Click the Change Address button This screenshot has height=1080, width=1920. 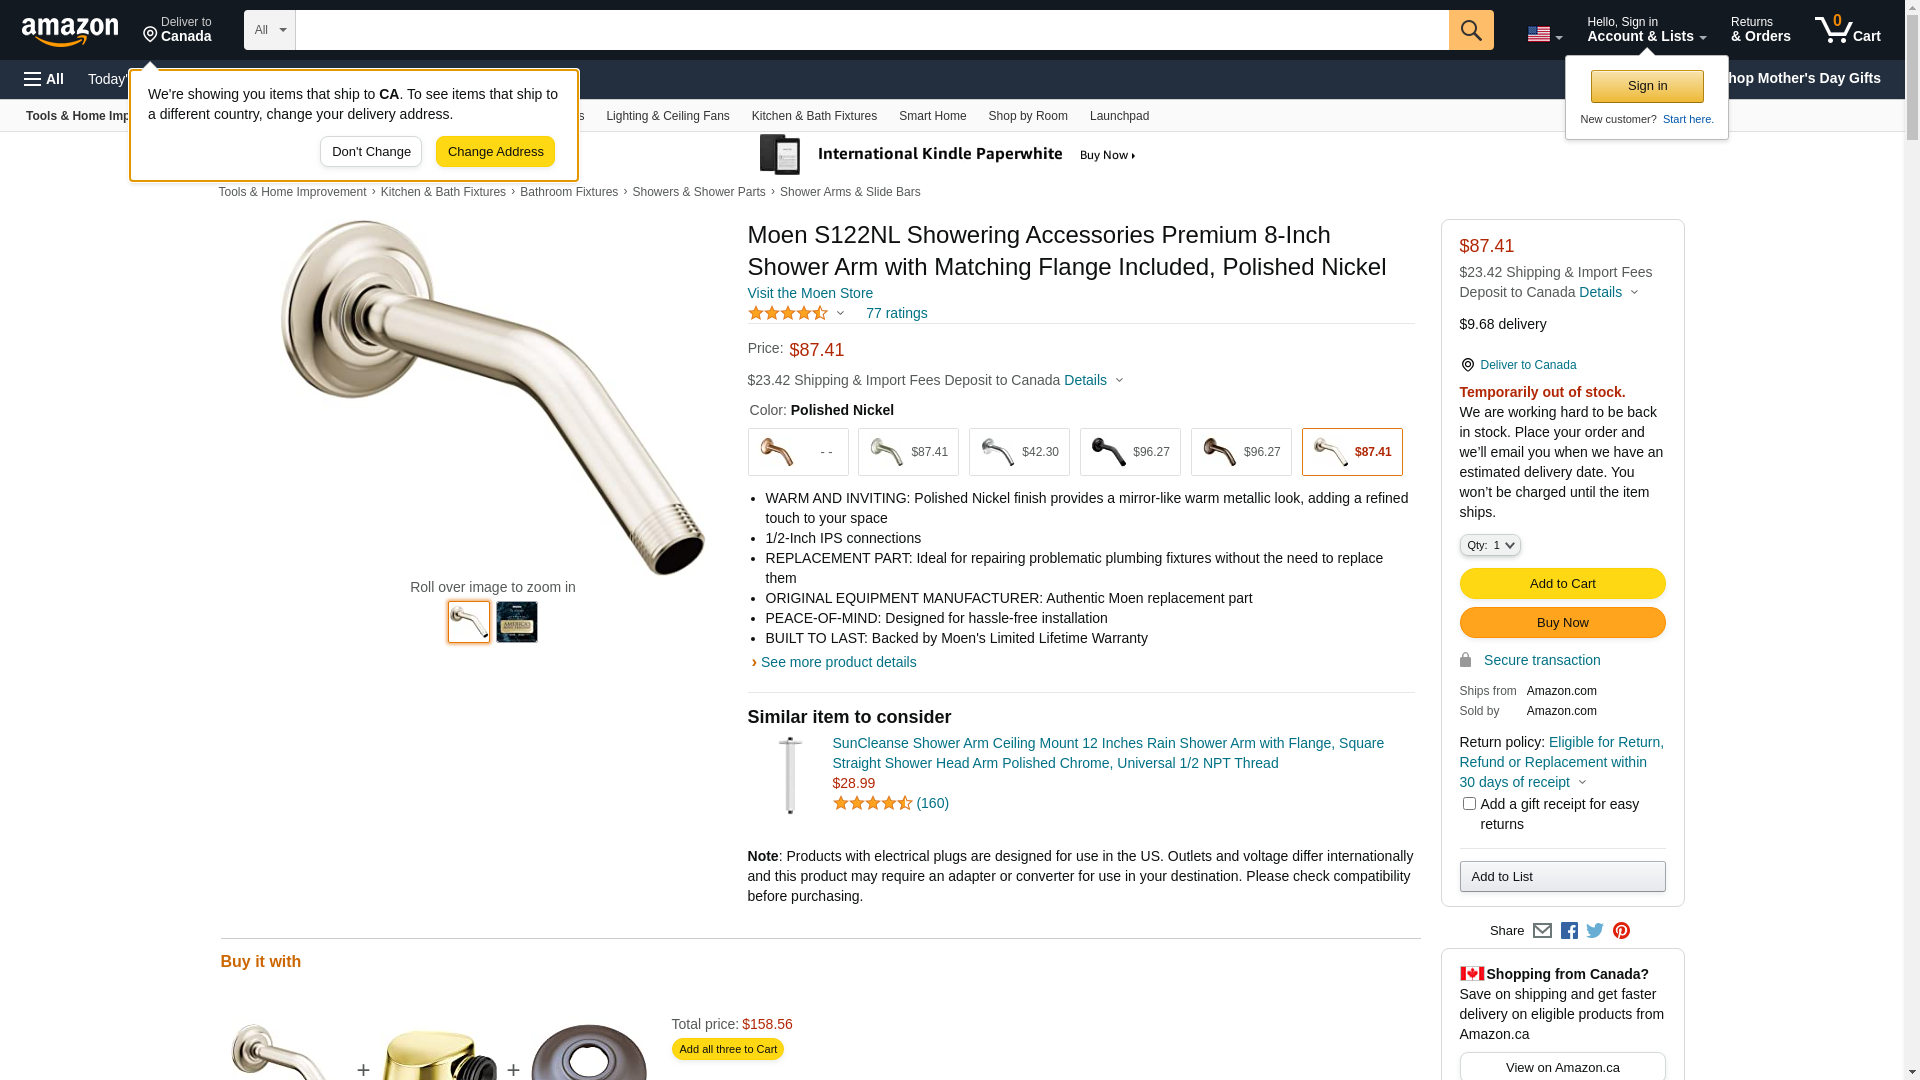pyautogui.click(x=495, y=152)
